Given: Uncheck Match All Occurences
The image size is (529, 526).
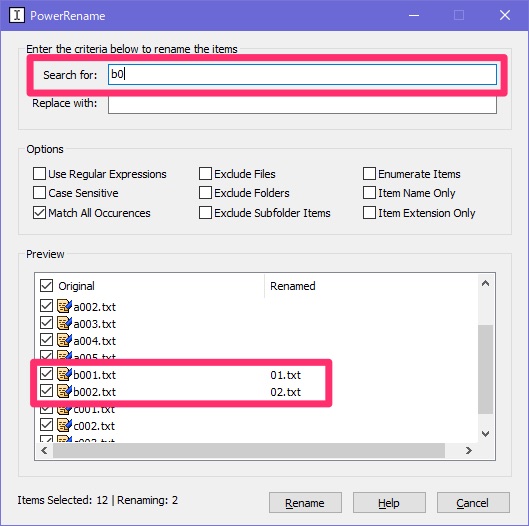Looking at the screenshot, I should point(39,213).
